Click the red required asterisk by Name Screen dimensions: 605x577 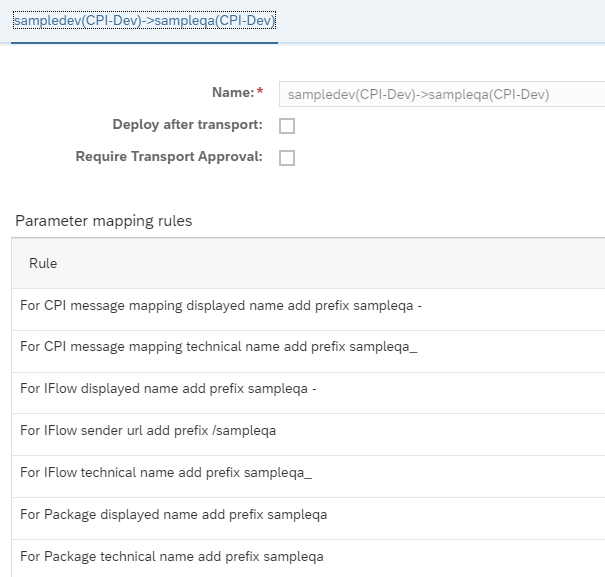tap(260, 91)
